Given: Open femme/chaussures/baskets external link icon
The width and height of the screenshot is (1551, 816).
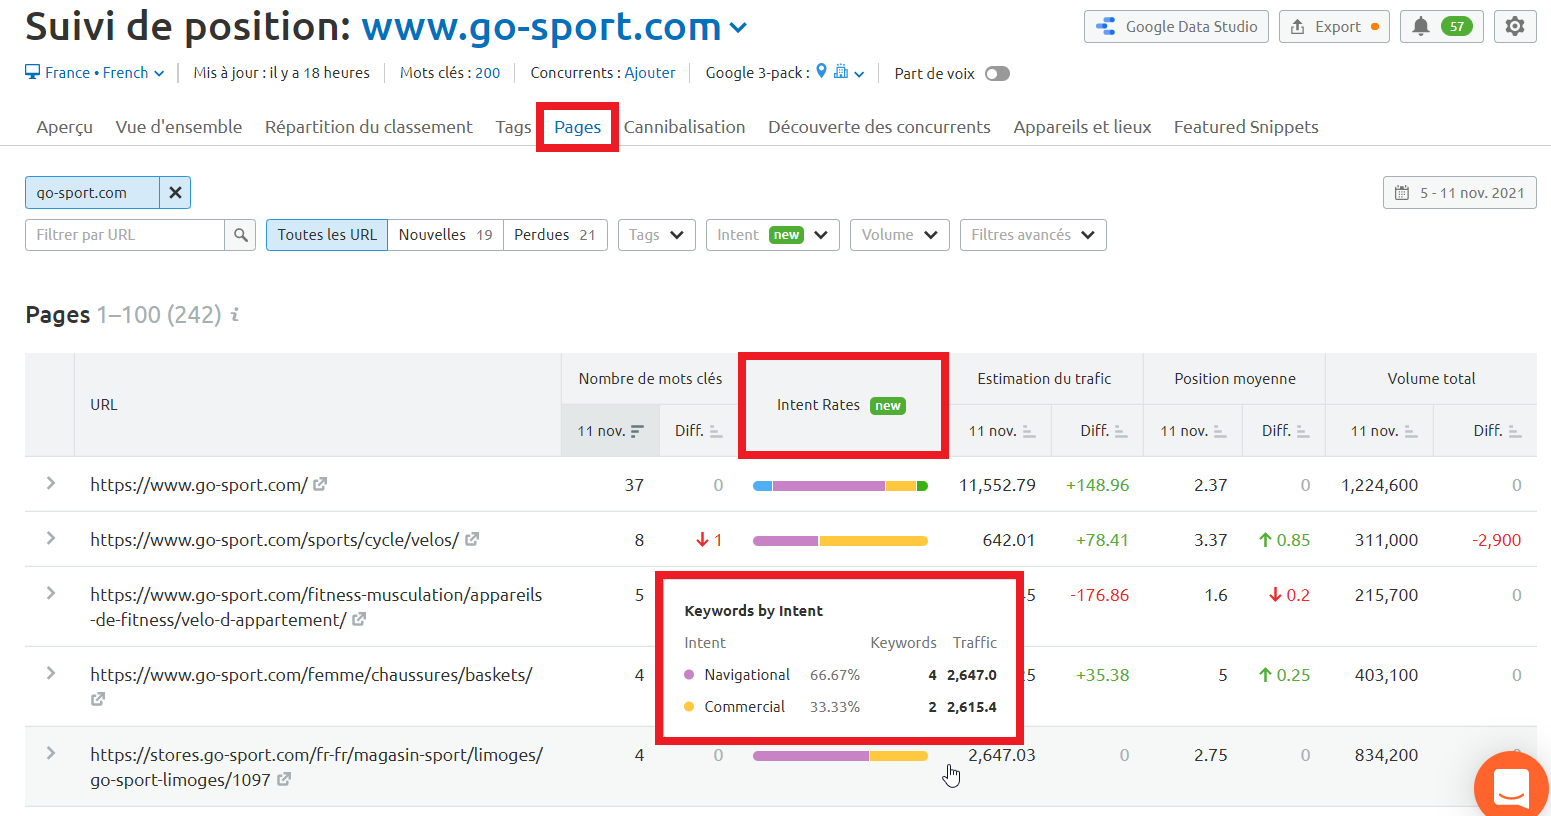Looking at the screenshot, I should 98,699.
